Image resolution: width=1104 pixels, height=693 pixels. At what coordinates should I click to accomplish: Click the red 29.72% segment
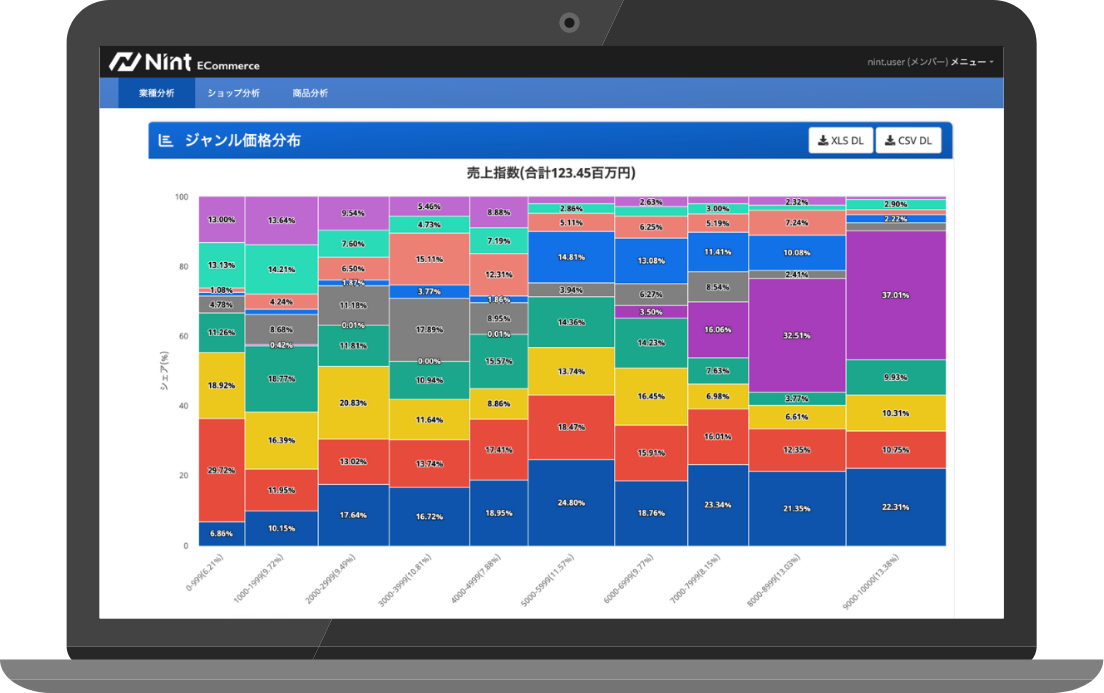coord(221,469)
